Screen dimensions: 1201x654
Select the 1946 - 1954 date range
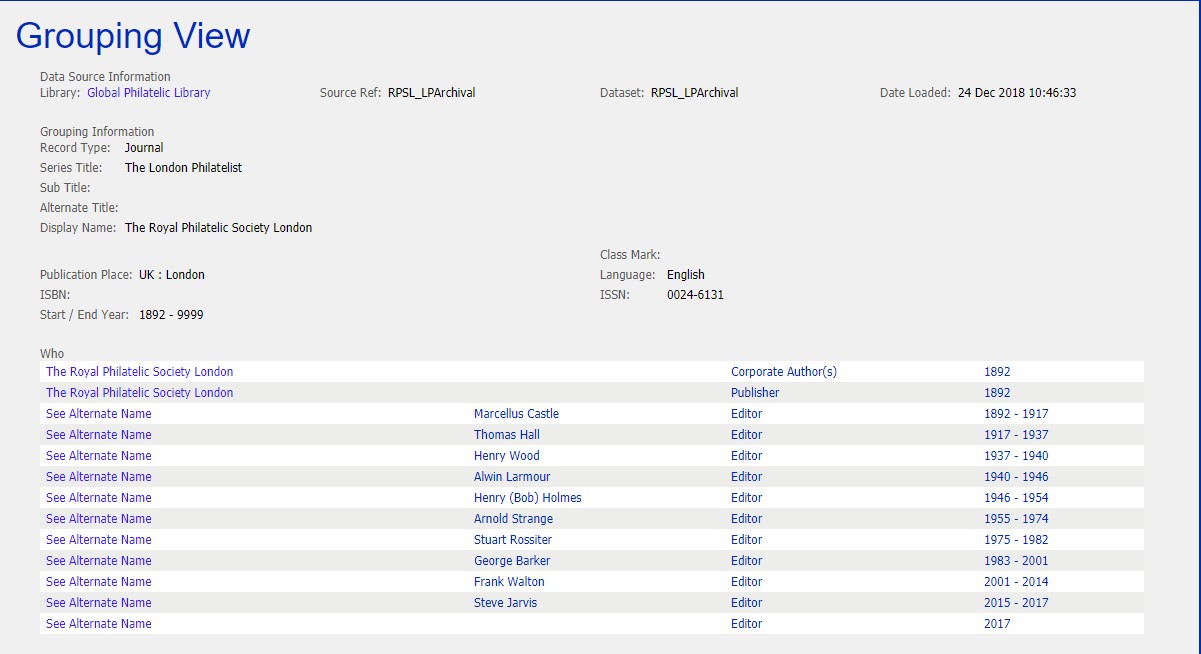coord(1016,498)
